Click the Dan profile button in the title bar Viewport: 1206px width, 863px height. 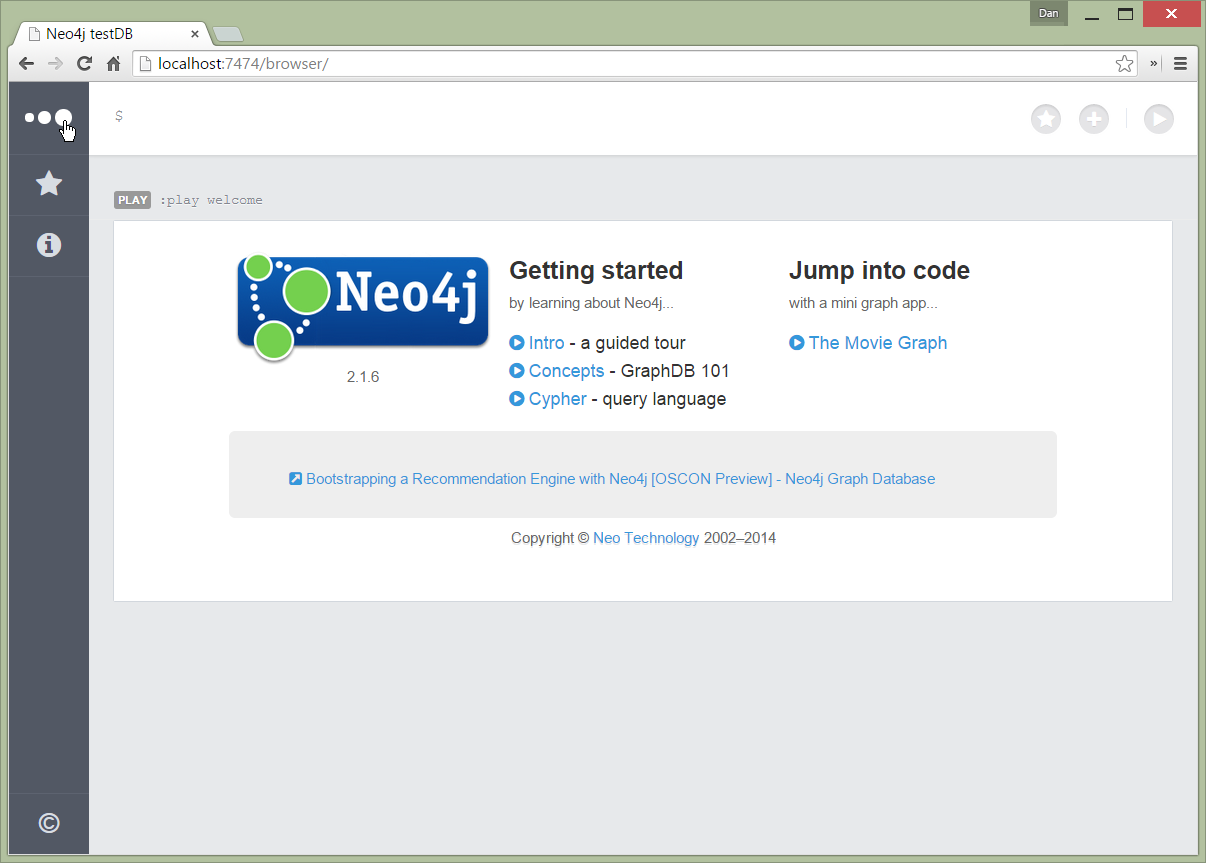click(x=1049, y=14)
